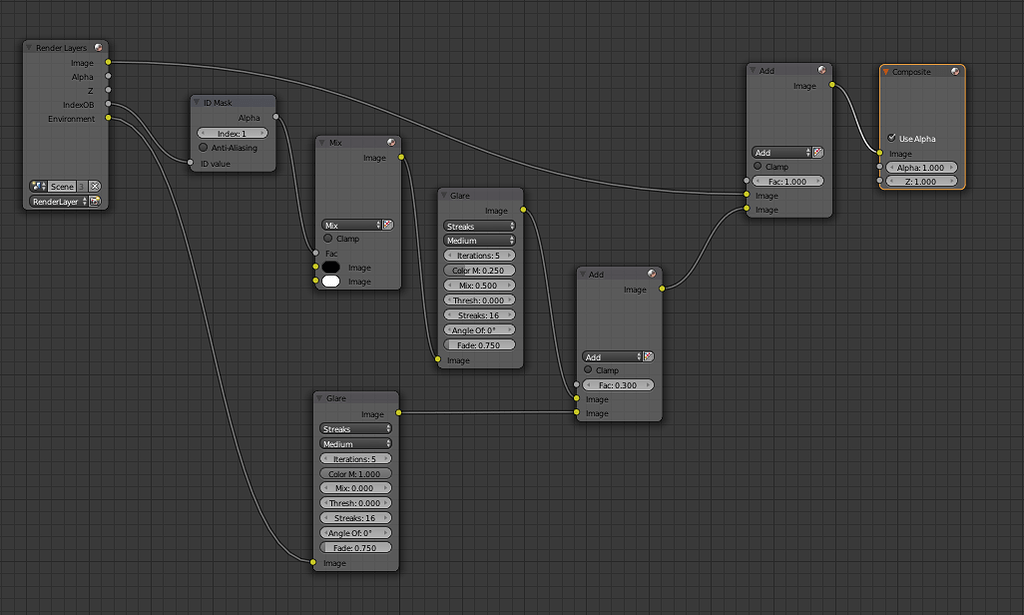Collapse Mix node with header triangle
Viewport: 1024px width, 615px height.
[x=321, y=142]
